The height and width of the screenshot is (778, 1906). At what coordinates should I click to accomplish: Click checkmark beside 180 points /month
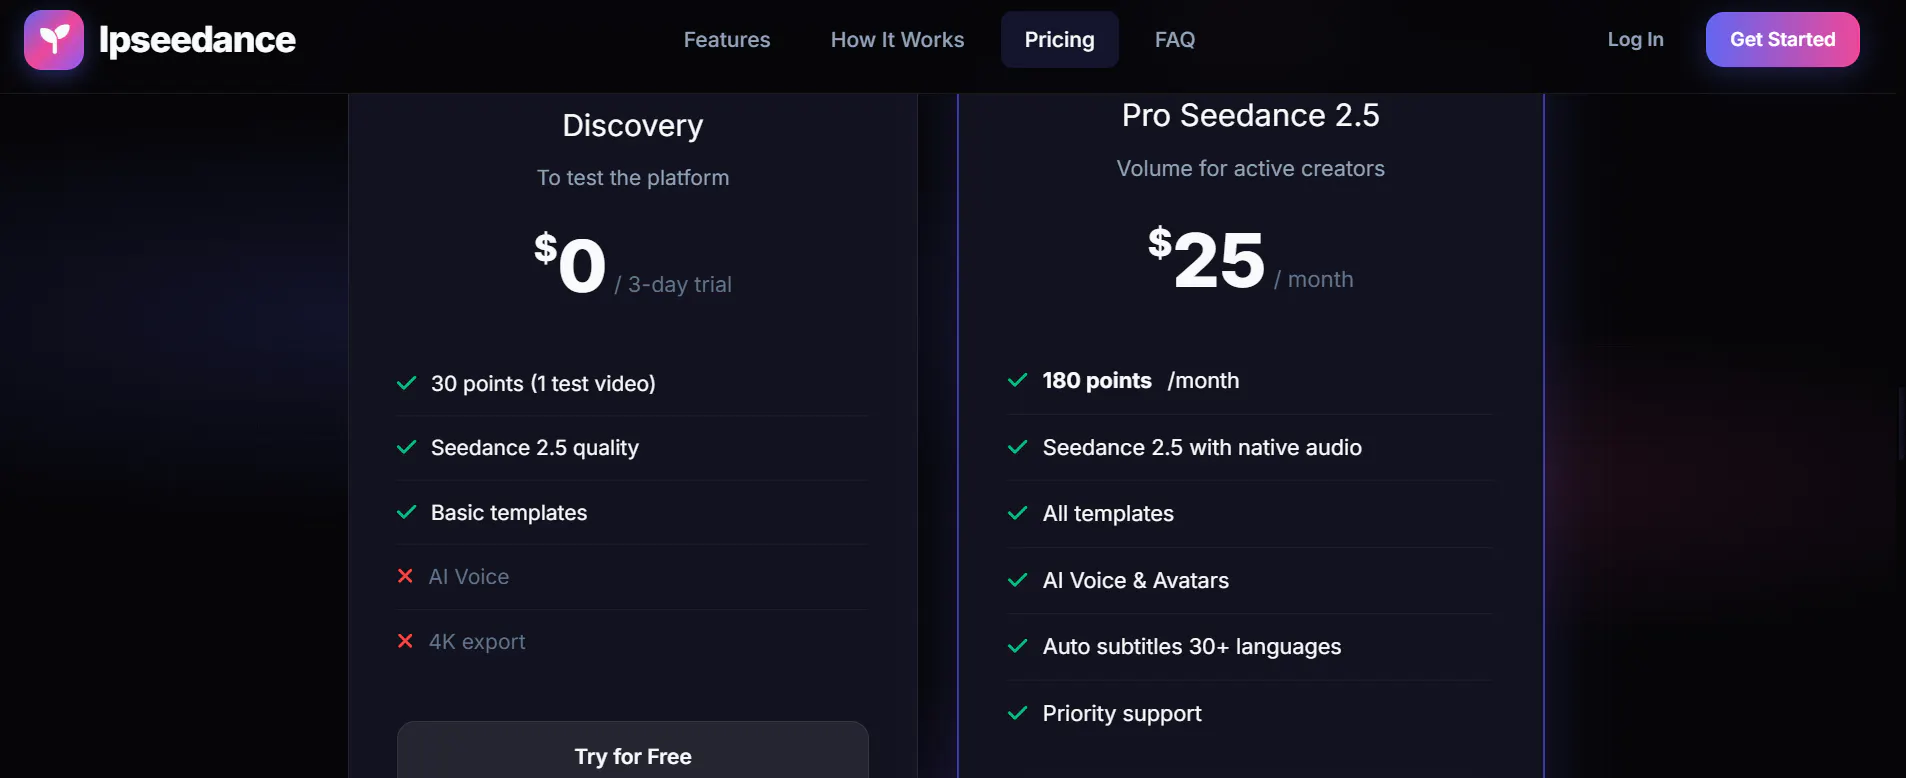[x=1017, y=380]
